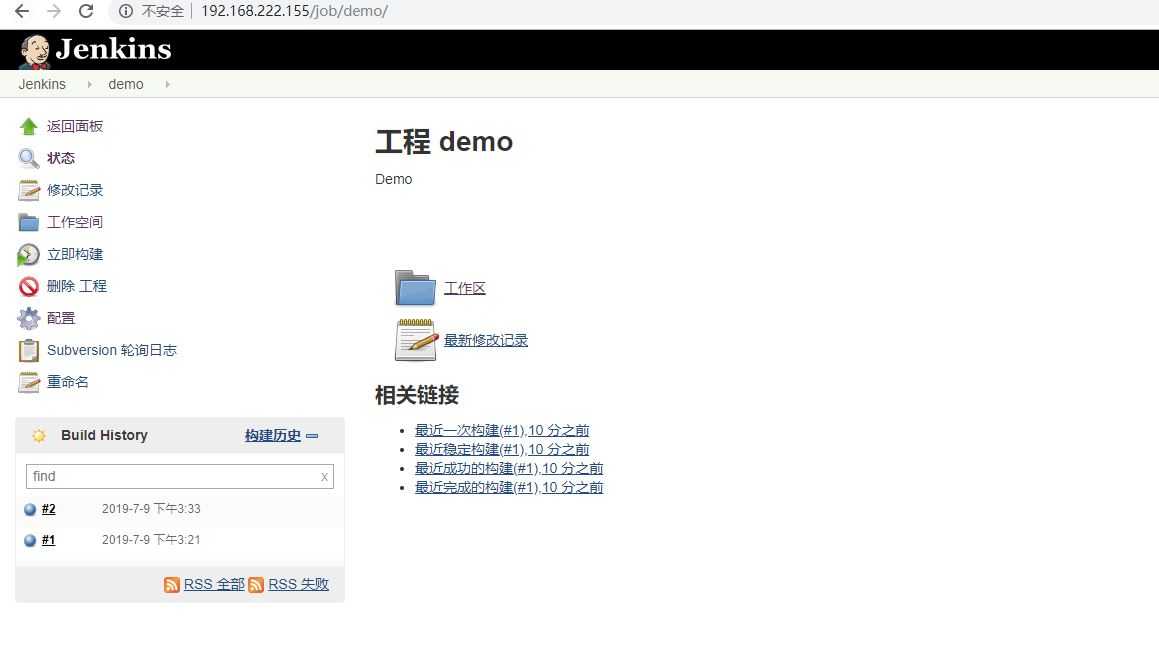Click the notepad 修改记录 sidebar icon
This screenshot has width=1159, height=652.
pos(28,190)
